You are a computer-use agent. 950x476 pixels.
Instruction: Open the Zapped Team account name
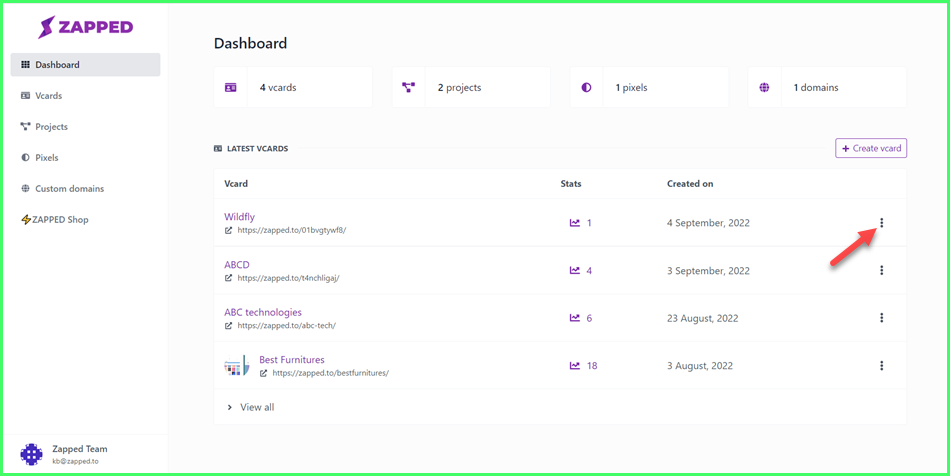coord(80,449)
